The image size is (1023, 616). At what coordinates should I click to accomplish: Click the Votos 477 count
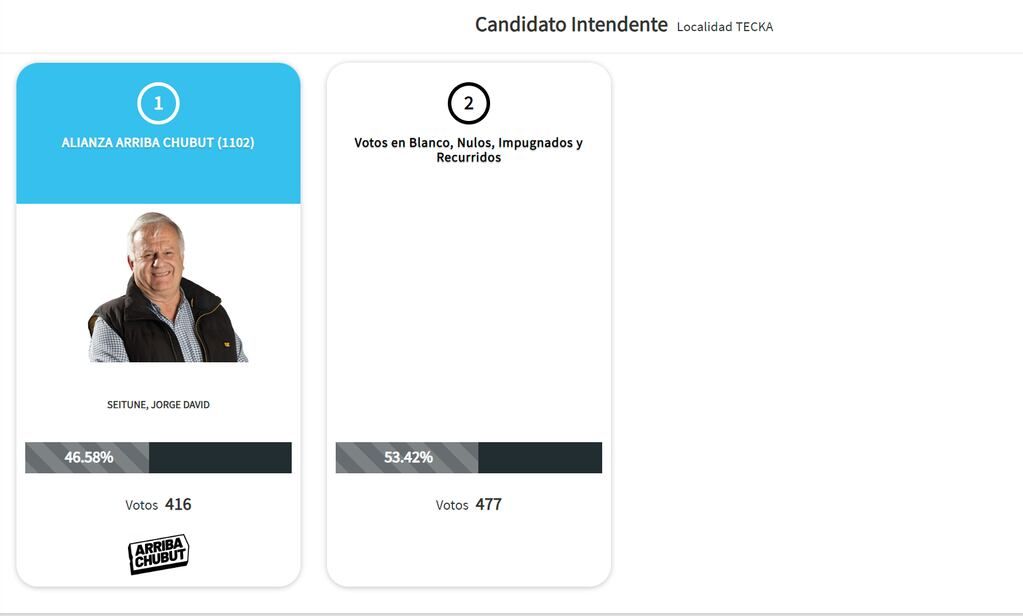click(x=470, y=504)
